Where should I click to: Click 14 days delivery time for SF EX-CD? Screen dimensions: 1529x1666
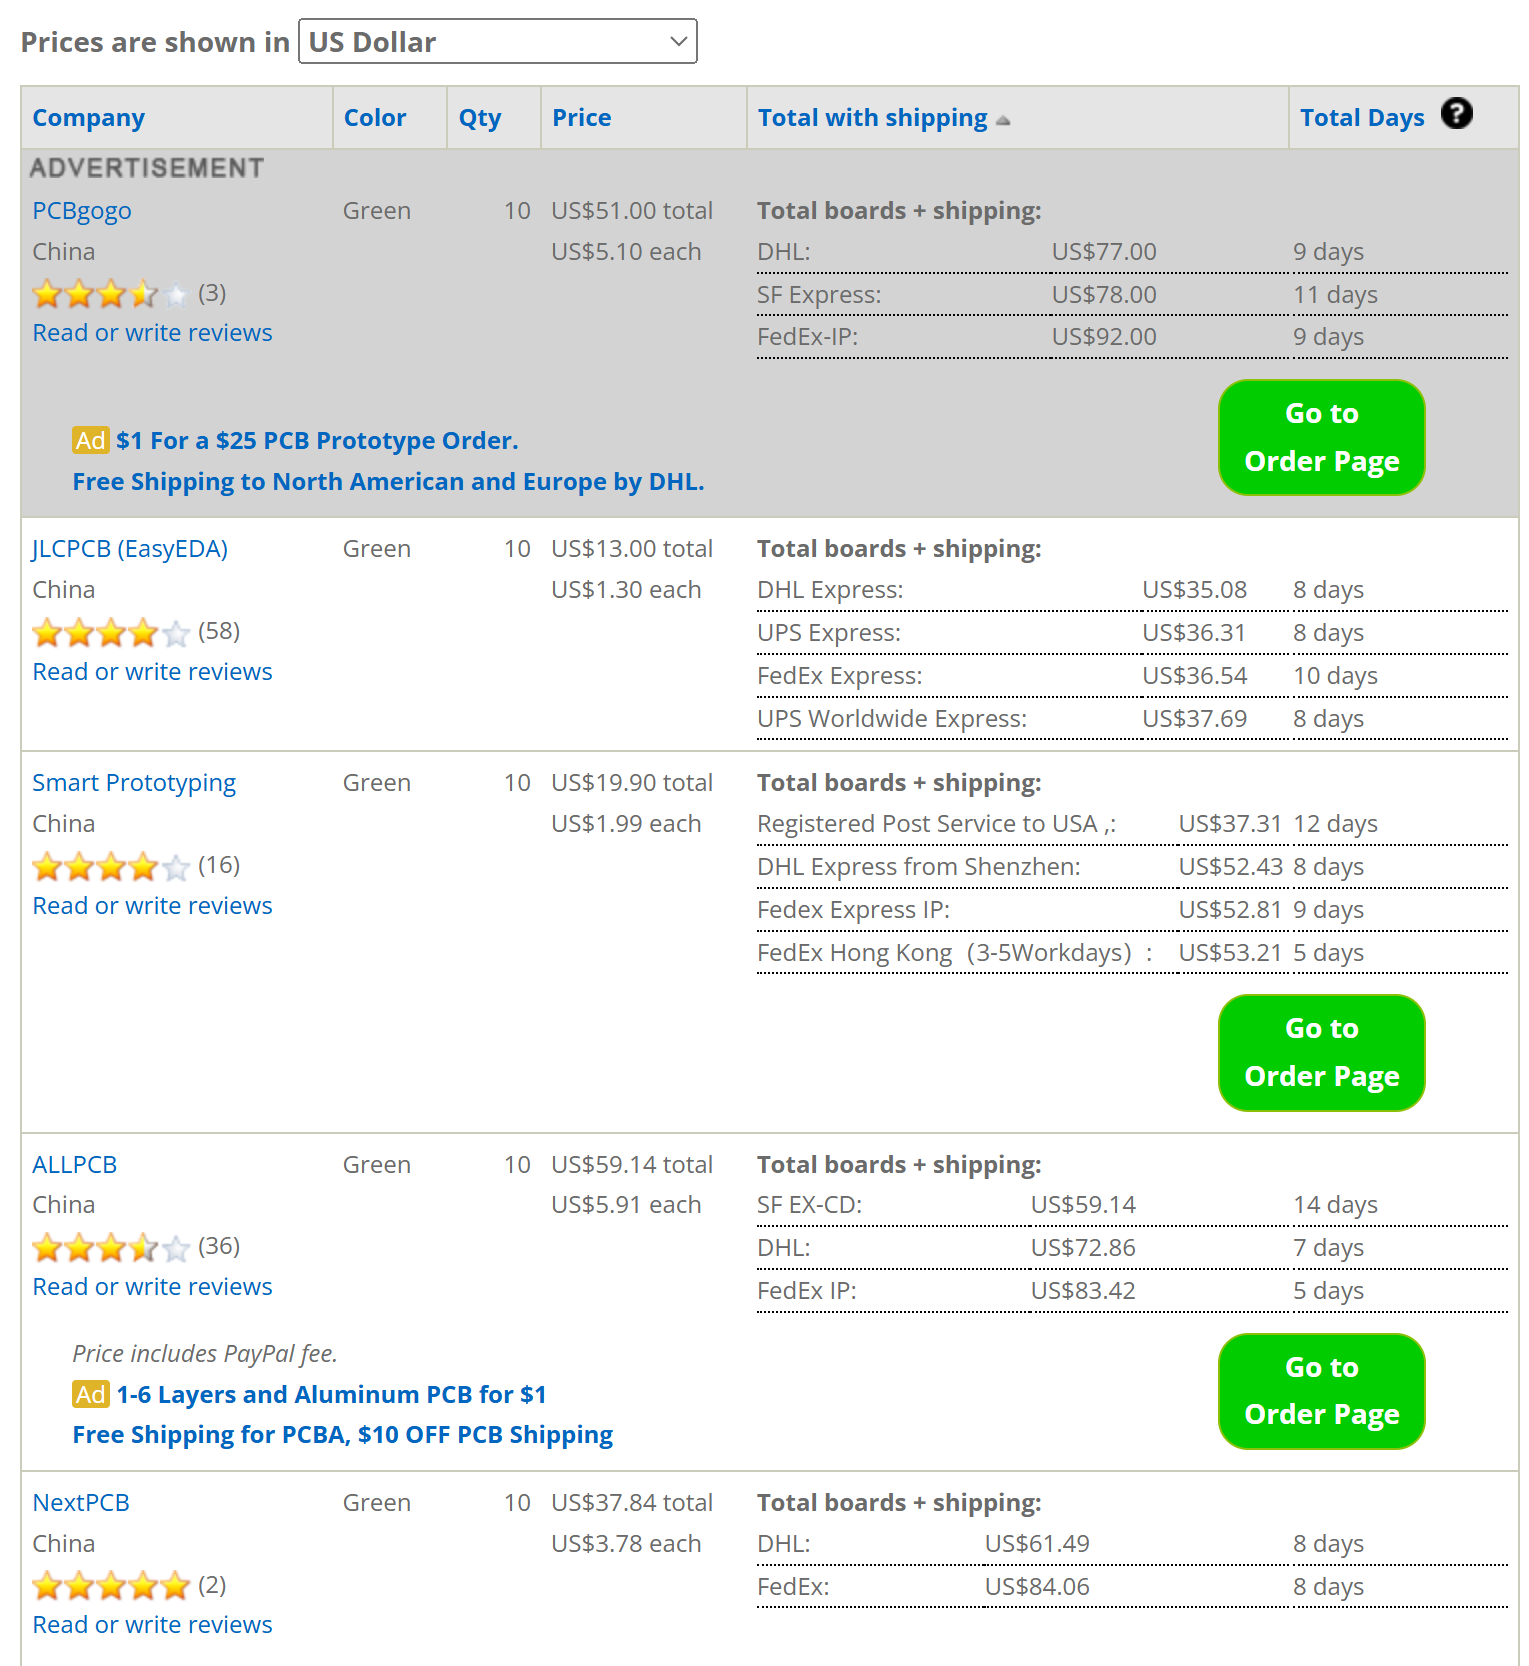point(1335,1205)
